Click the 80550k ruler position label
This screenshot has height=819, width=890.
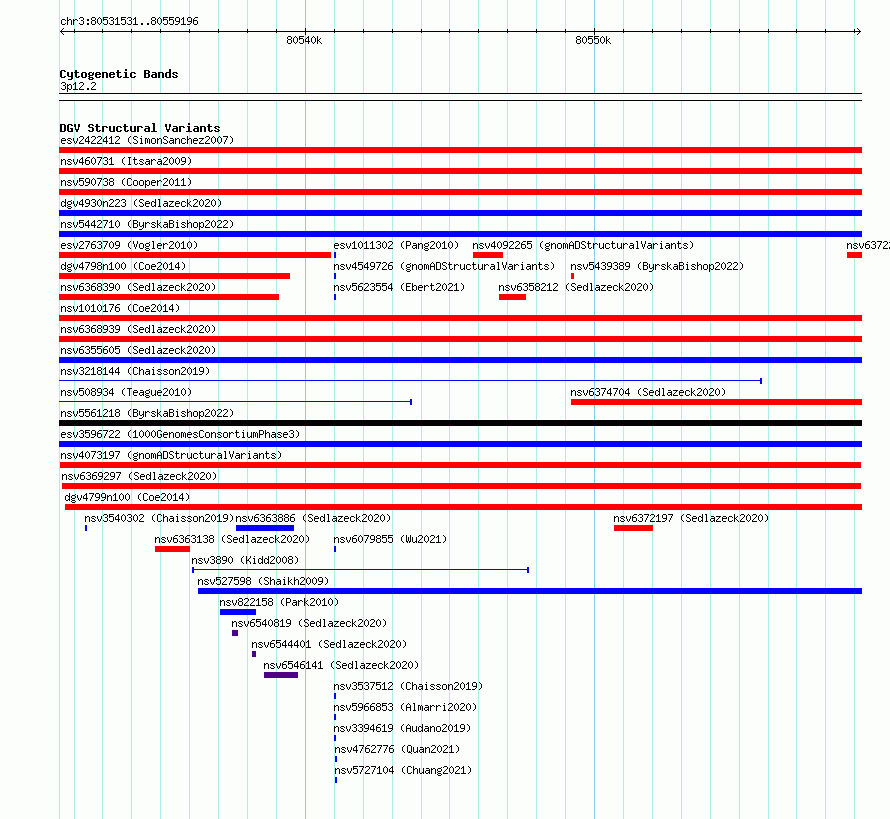click(593, 40)
